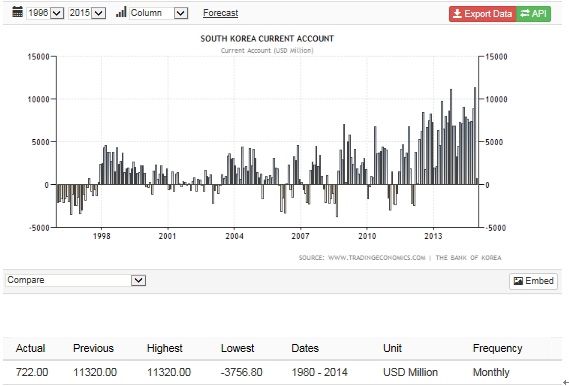Click the green API button

coord(533,14)
